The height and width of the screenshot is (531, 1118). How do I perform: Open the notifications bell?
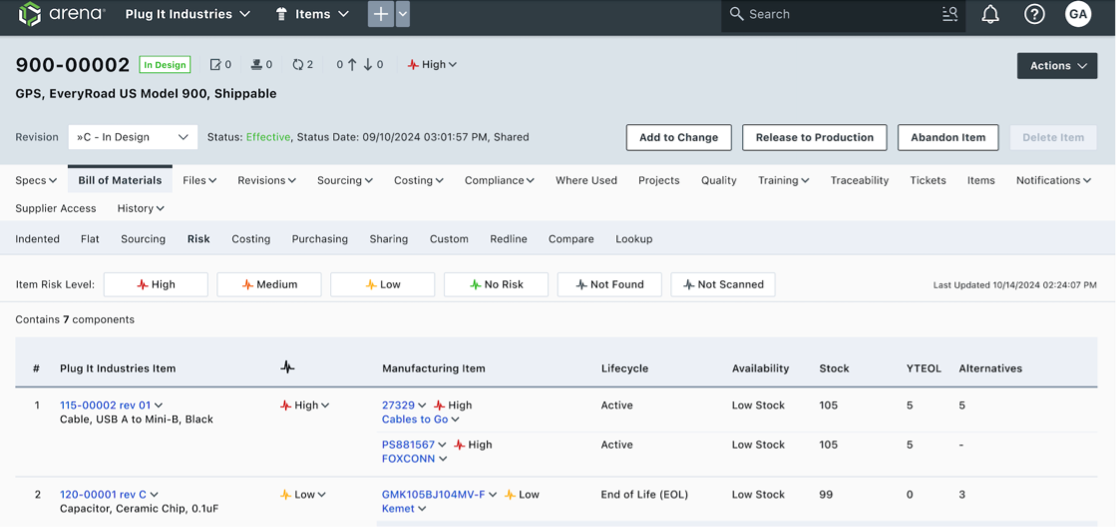990,14
